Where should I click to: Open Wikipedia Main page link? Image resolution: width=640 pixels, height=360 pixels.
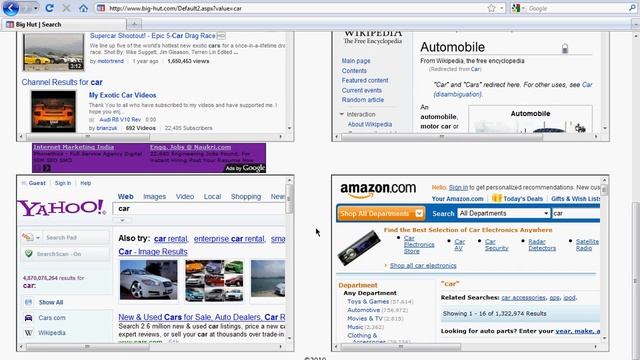[x=356, y=61]
